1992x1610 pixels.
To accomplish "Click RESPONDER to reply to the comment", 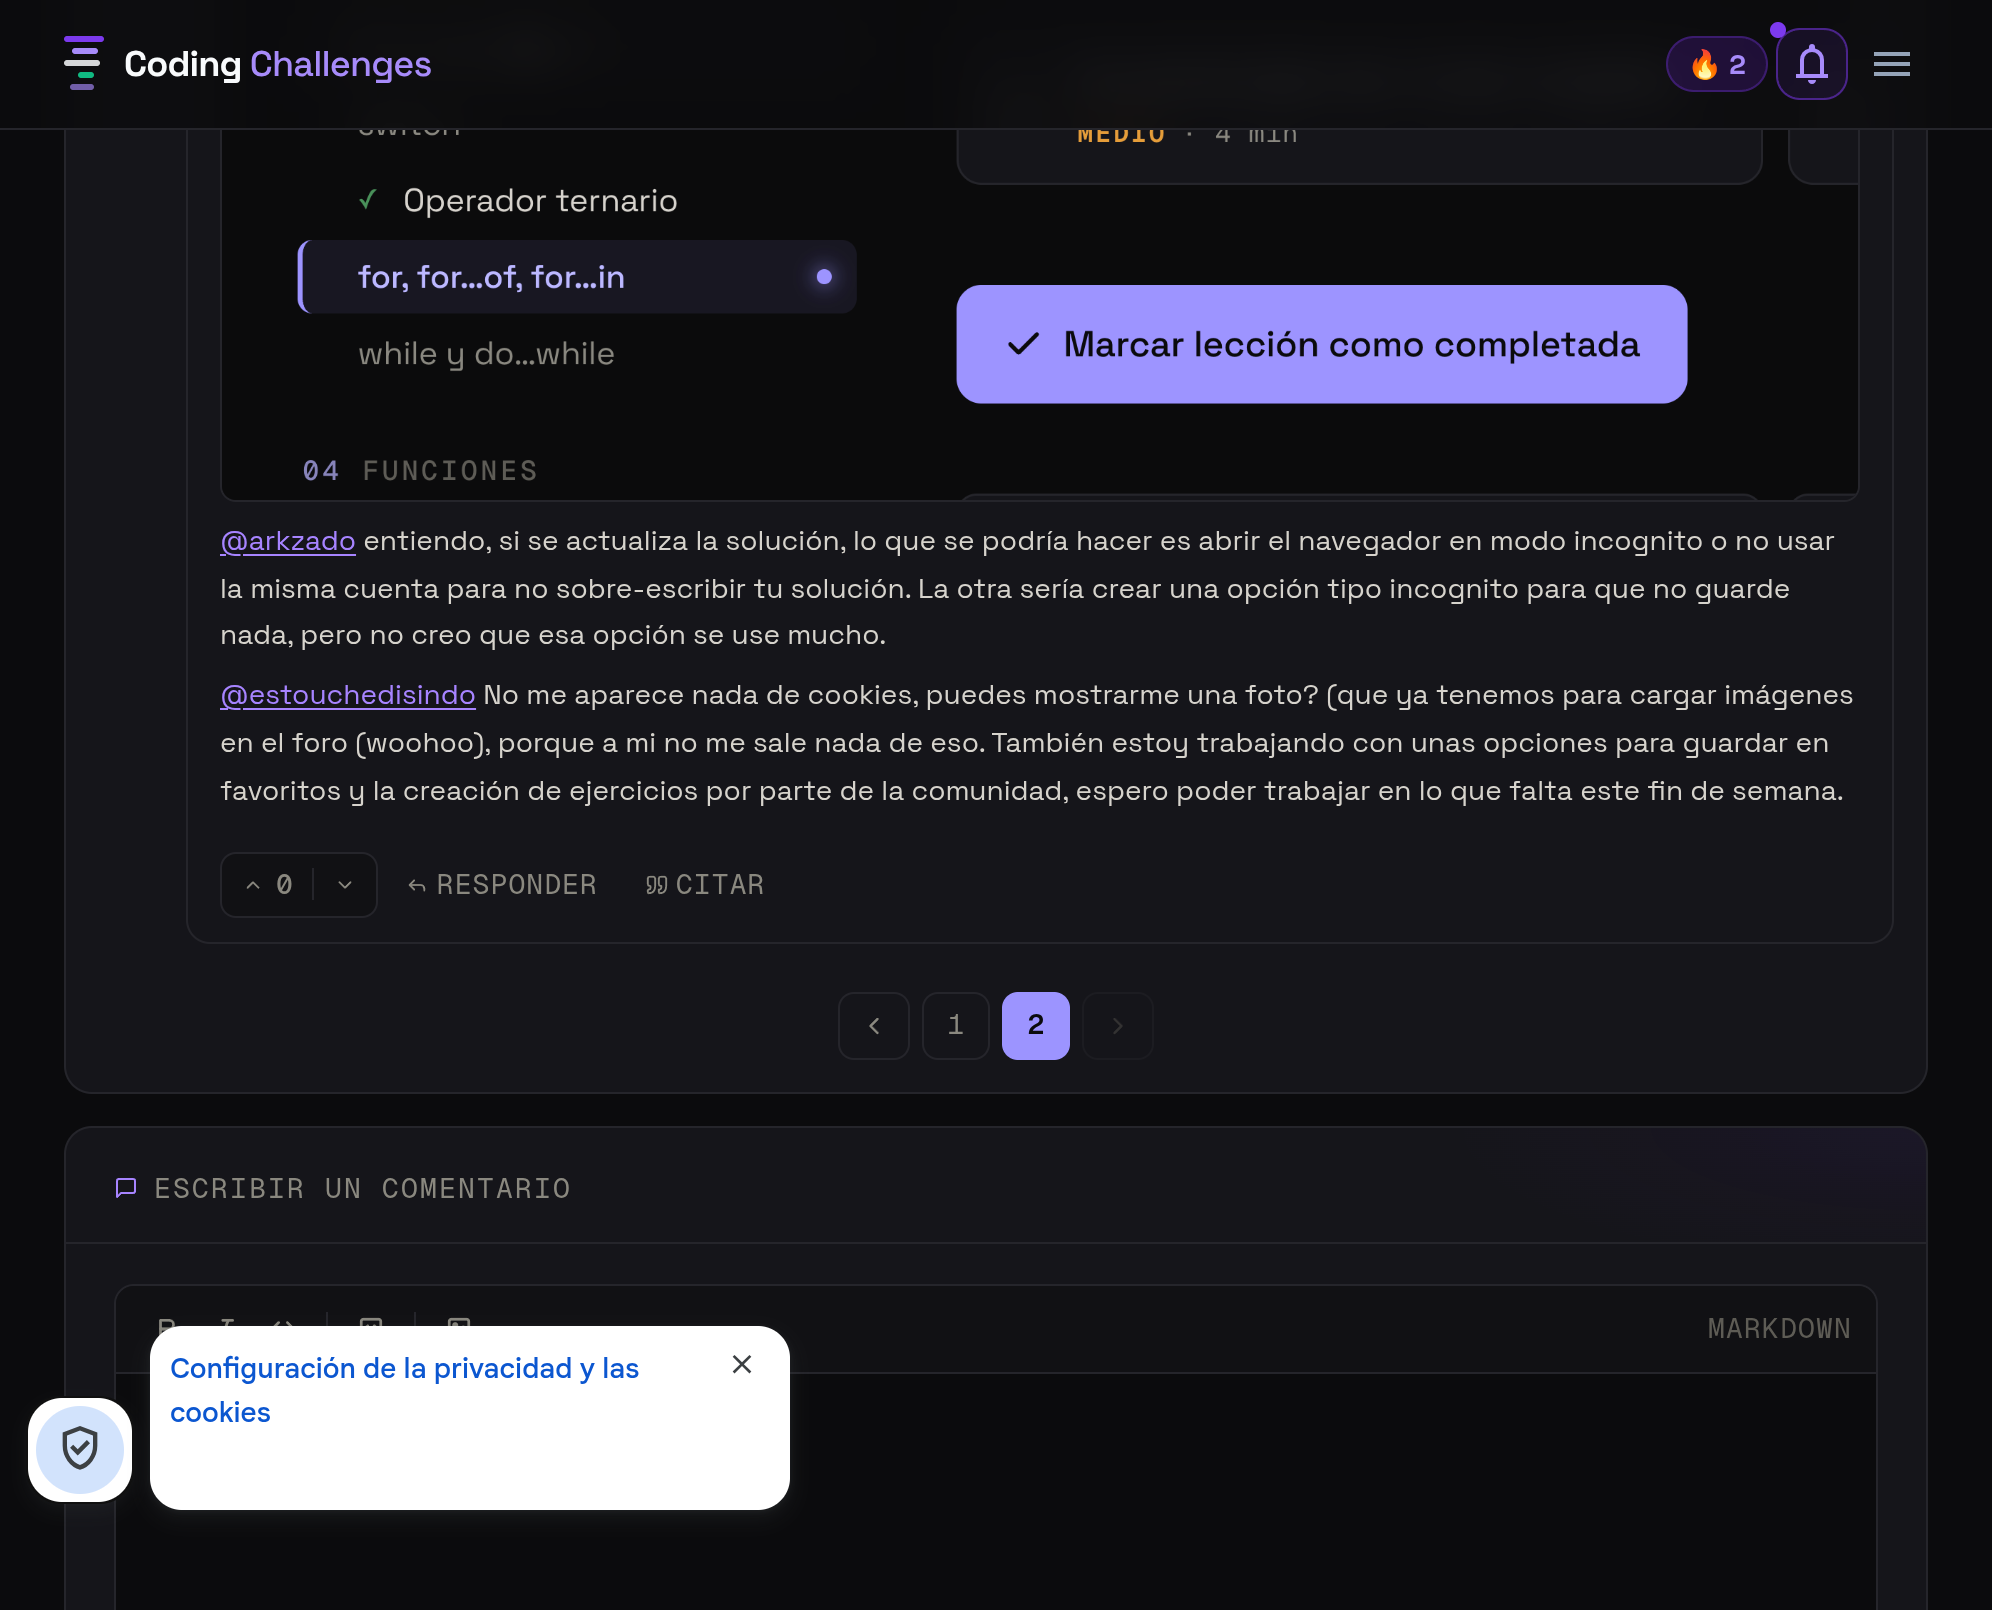I will (x=502, y=885).
